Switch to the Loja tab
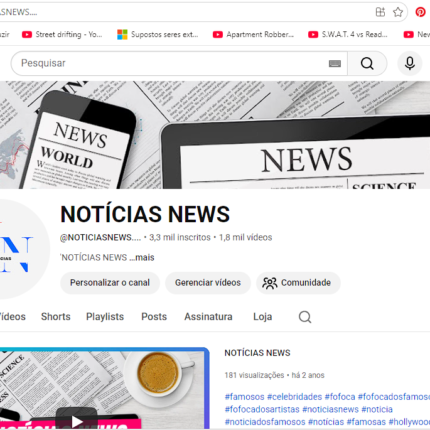The image size is (430, 430). click(x=263, y=317)
